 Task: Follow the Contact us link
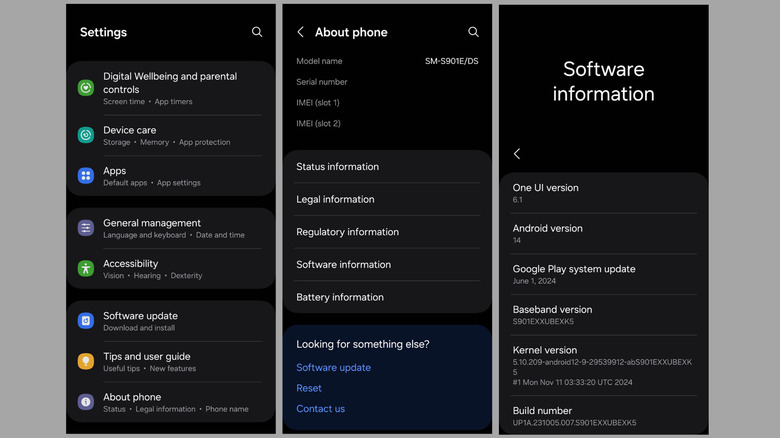320,409
